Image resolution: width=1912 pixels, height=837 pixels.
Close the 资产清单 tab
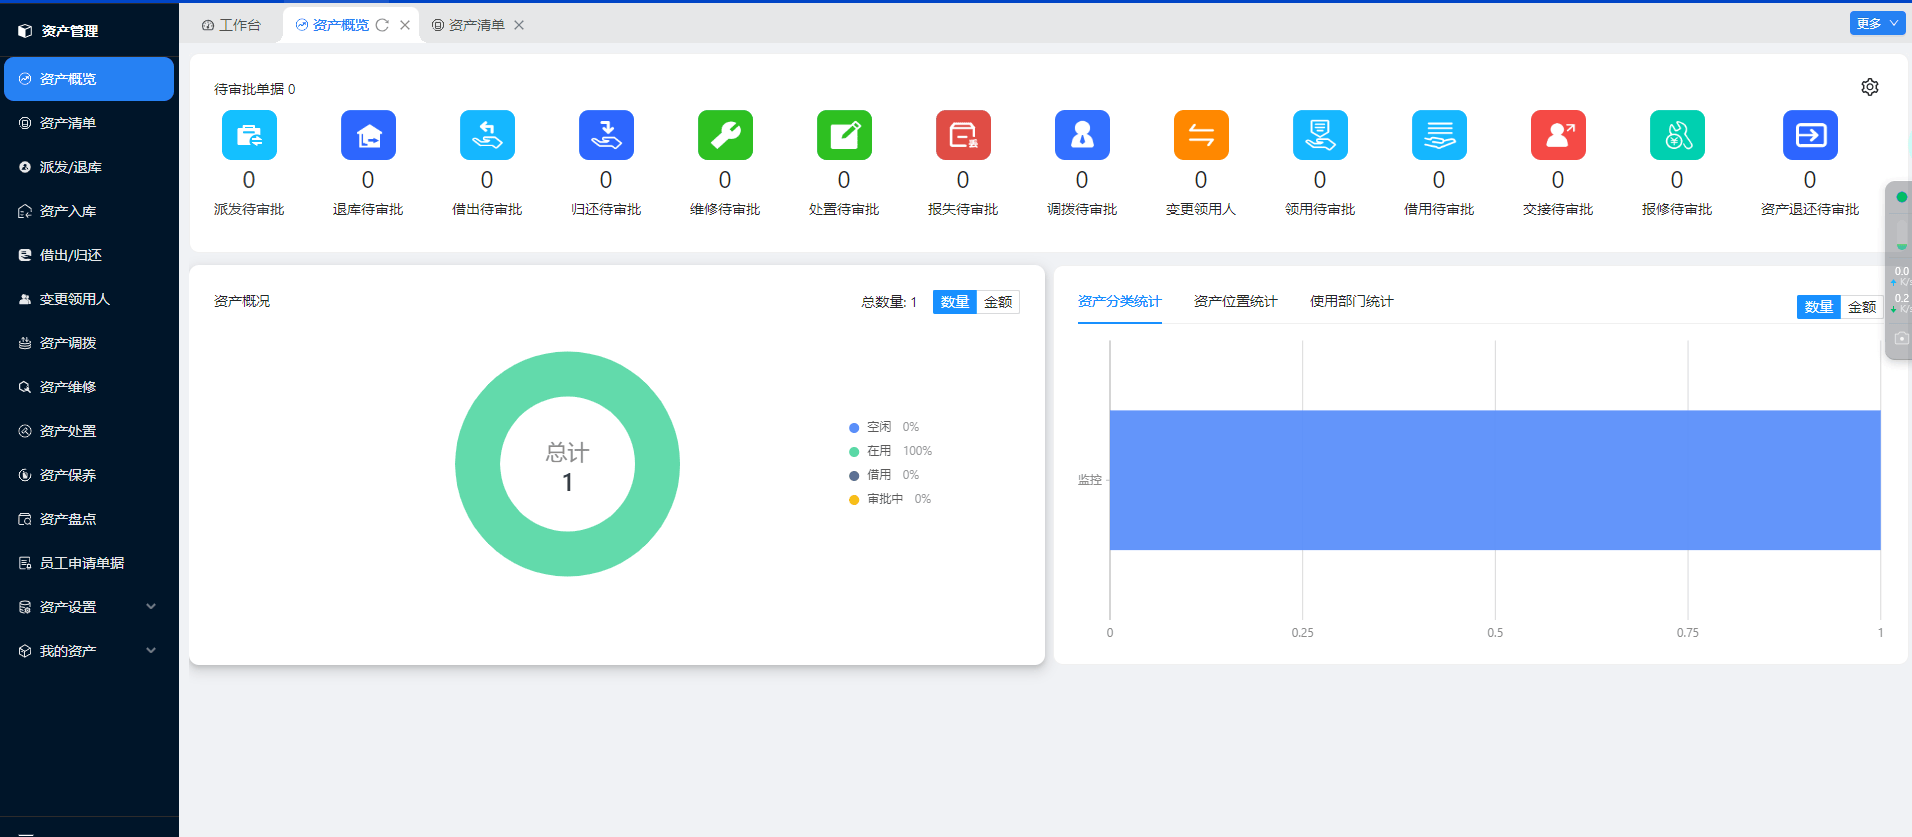point(519,25)
